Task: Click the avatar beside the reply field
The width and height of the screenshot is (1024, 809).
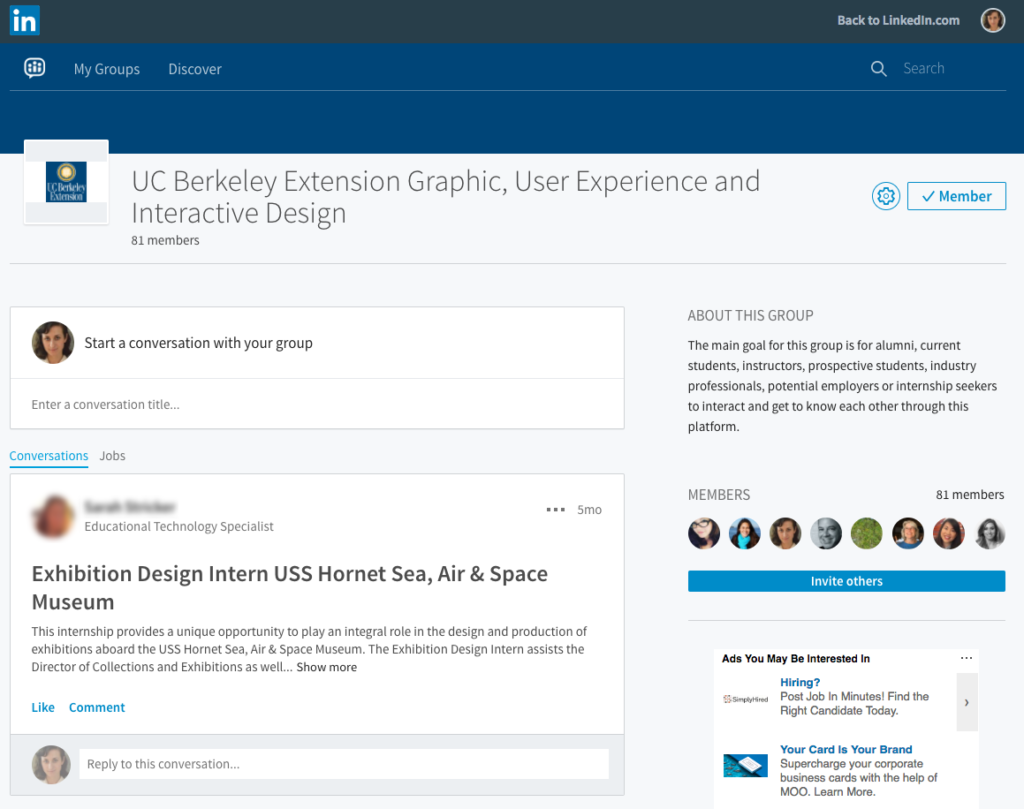Action: pos(51,764)
